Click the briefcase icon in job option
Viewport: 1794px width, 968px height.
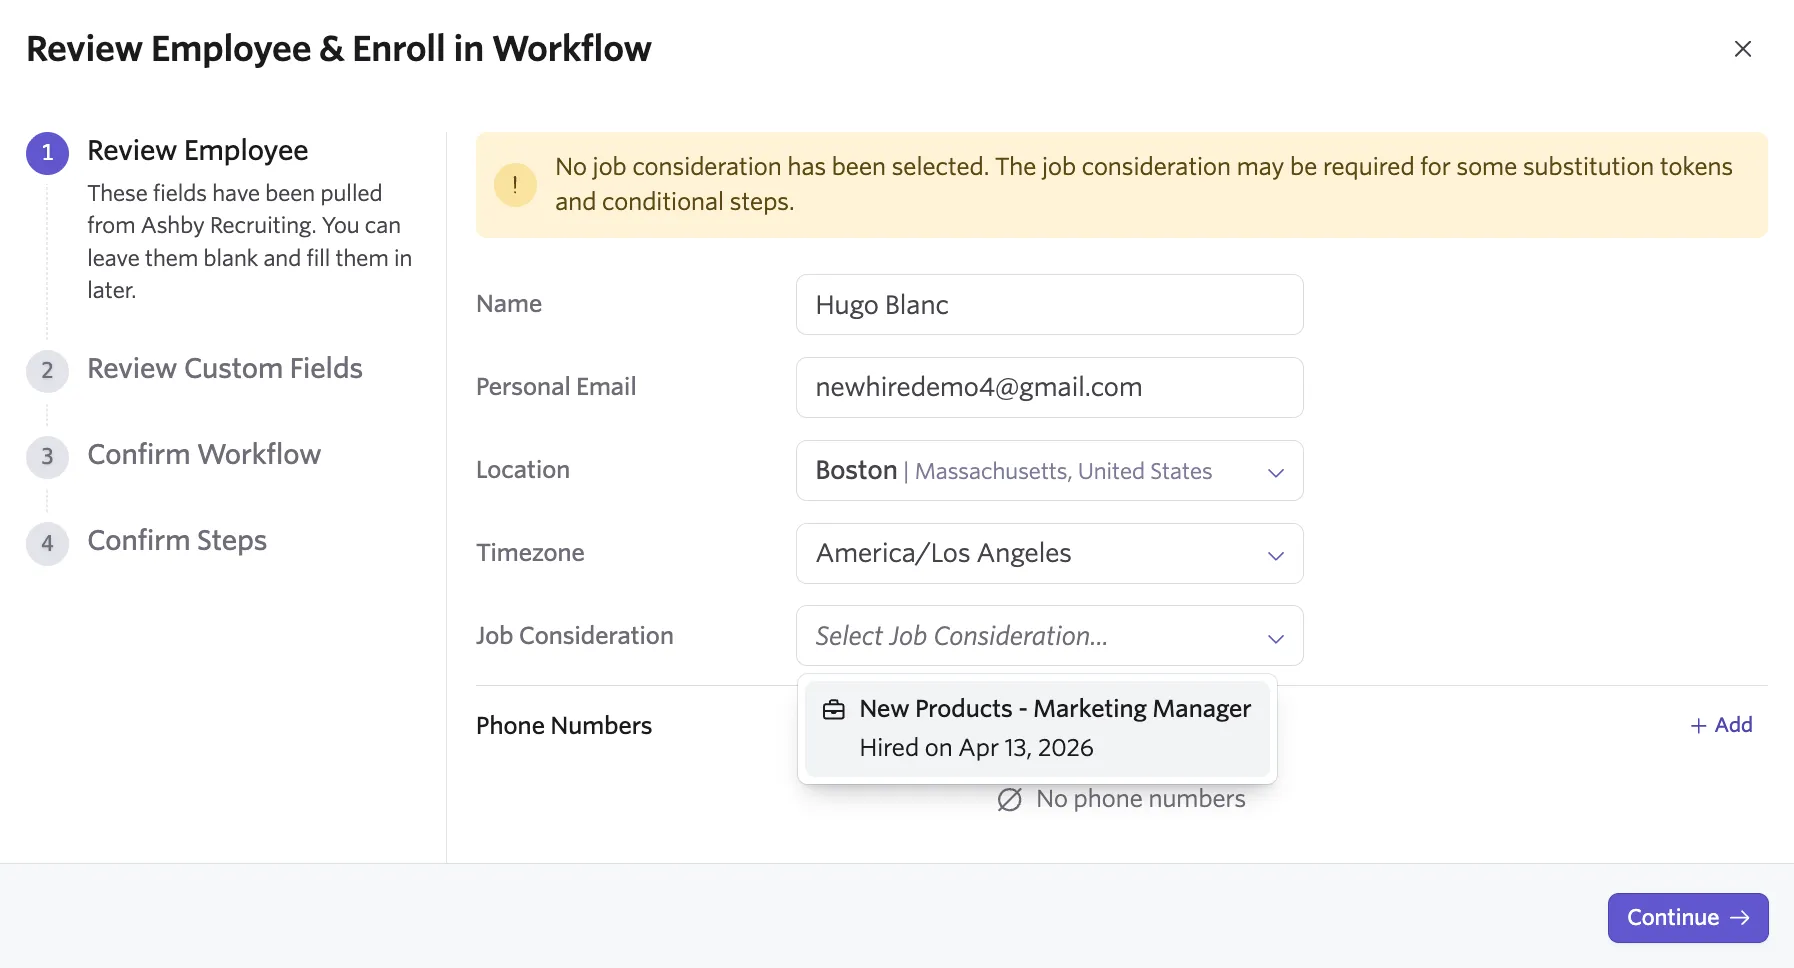coord(833,710)
